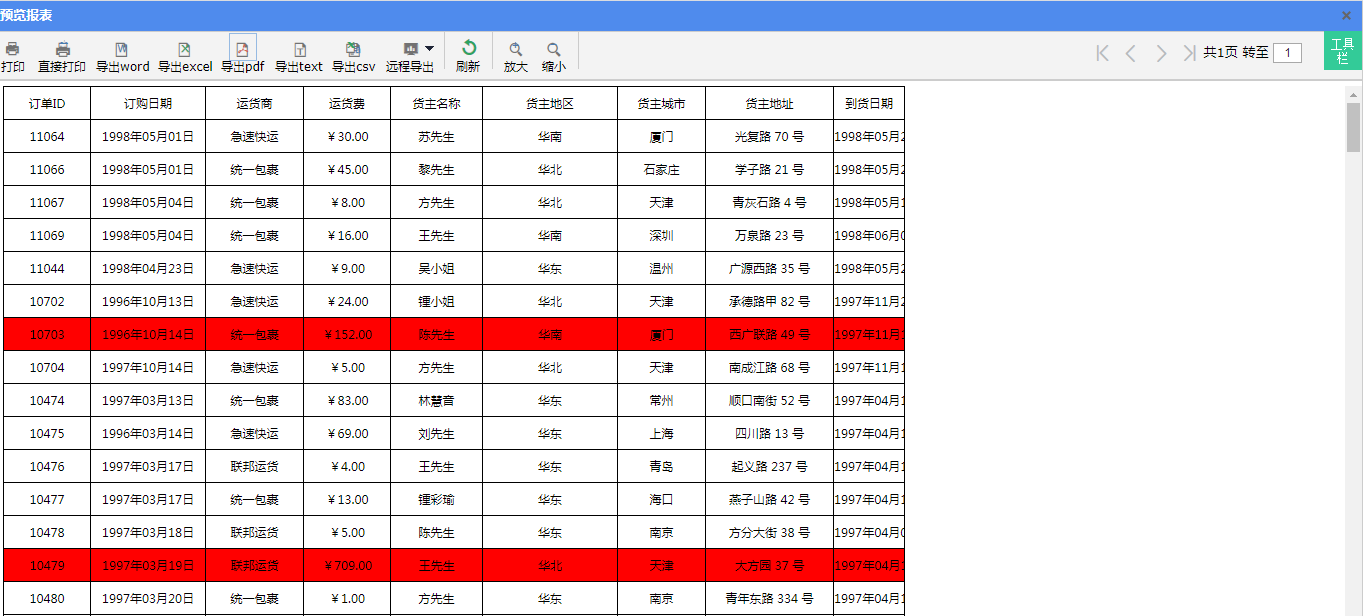Screen dimensions: 1363x616
Task: Export the report with 导出excel
Action: click(184, 50)
